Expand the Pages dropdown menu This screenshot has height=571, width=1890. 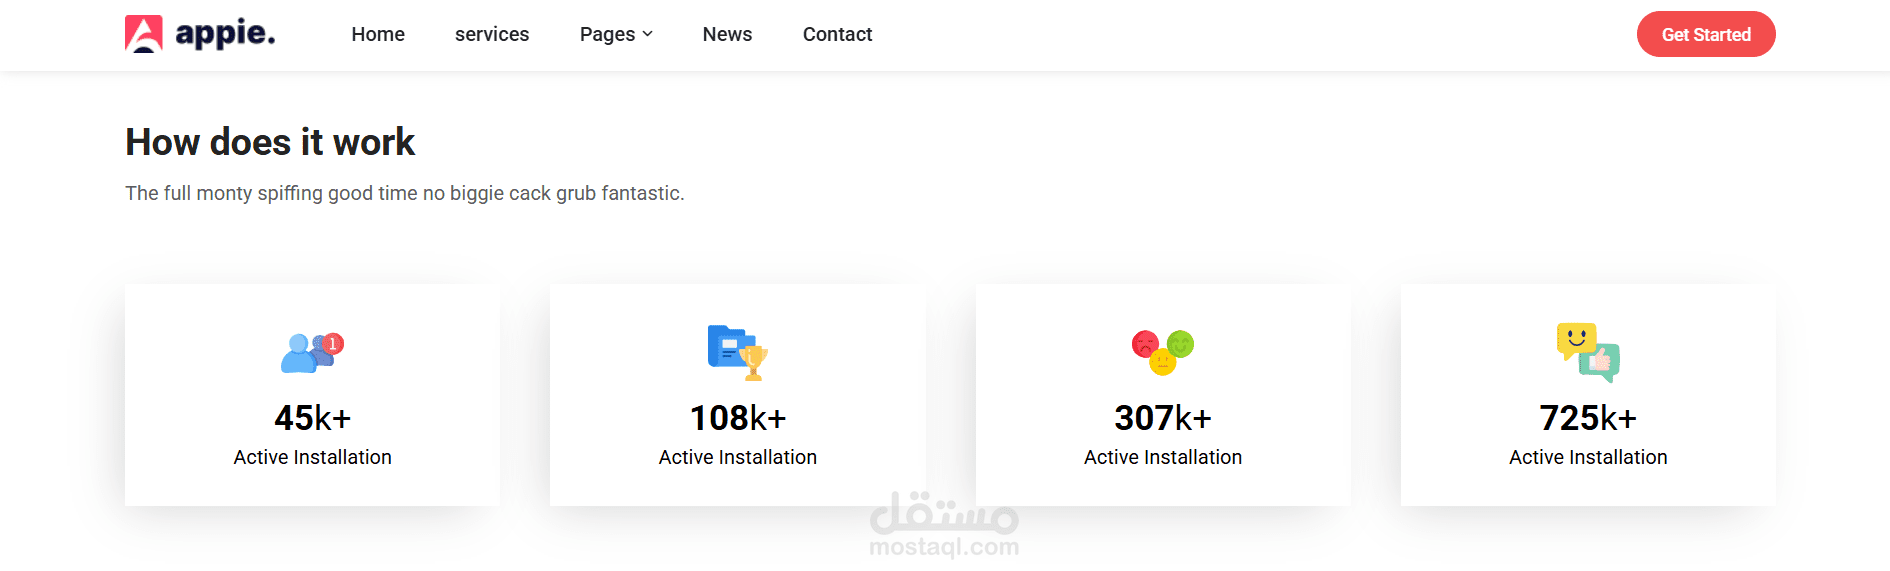(x=616, y=34)
